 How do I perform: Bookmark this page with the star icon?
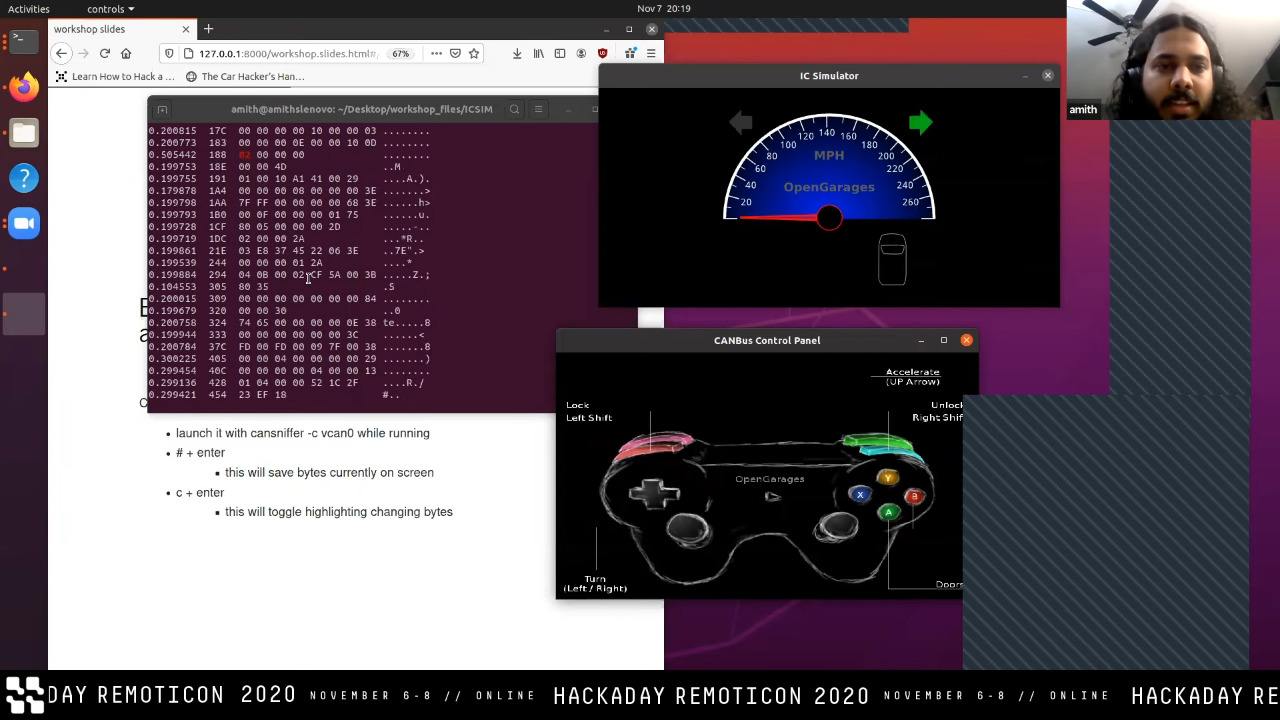[474, 53]
